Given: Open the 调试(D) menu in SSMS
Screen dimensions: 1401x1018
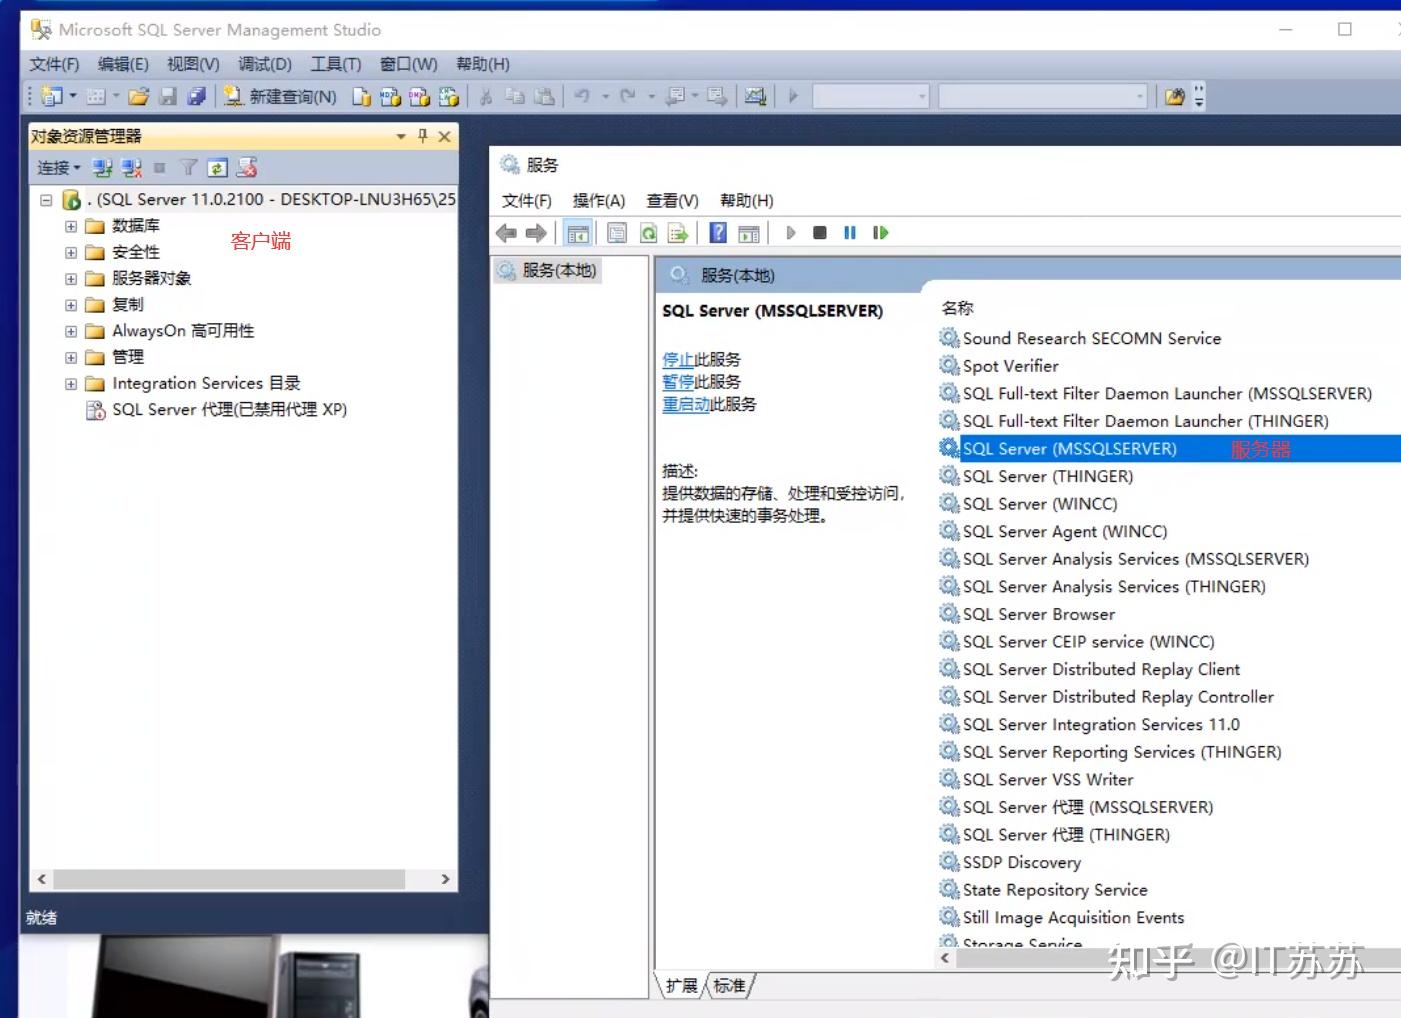Looking at the screenshot, I should coord(265,64).
